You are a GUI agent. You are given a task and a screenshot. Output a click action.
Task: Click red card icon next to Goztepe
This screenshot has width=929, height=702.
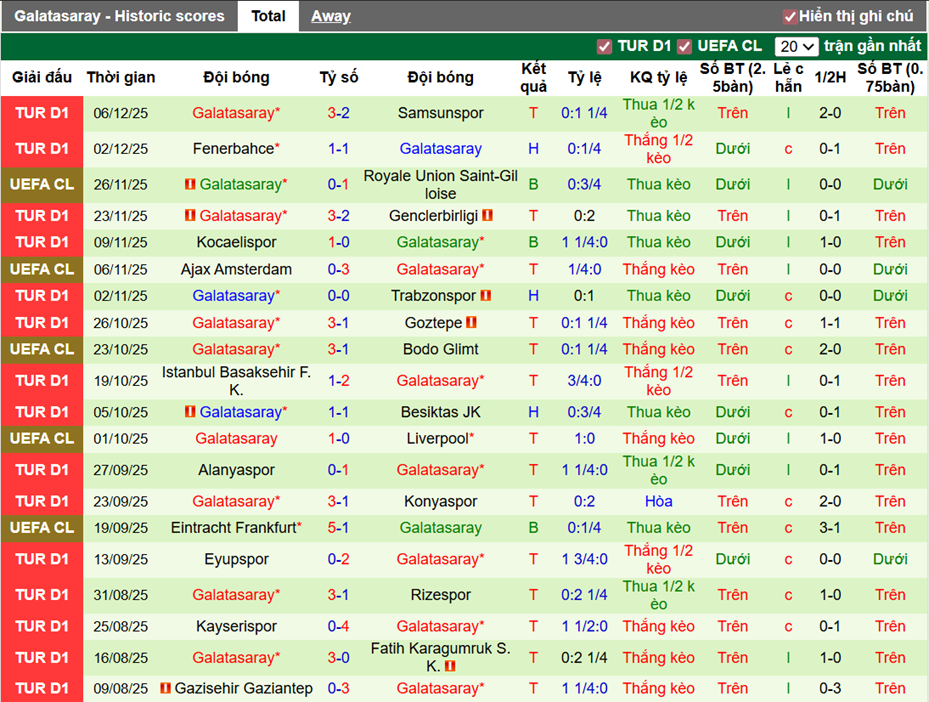pos(471,322)
